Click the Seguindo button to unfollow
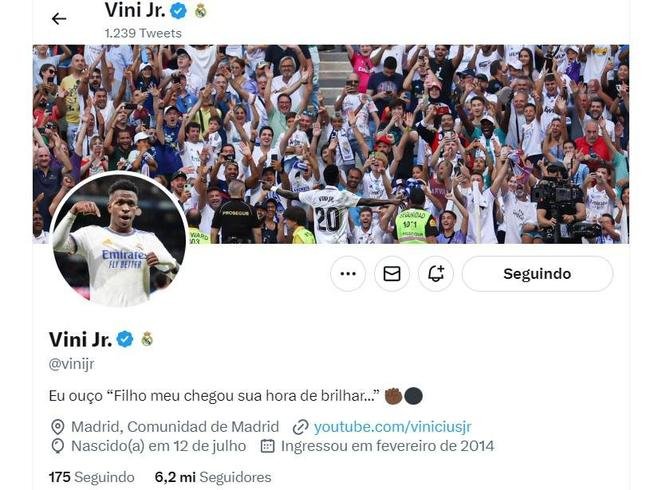 coord(537,274)
